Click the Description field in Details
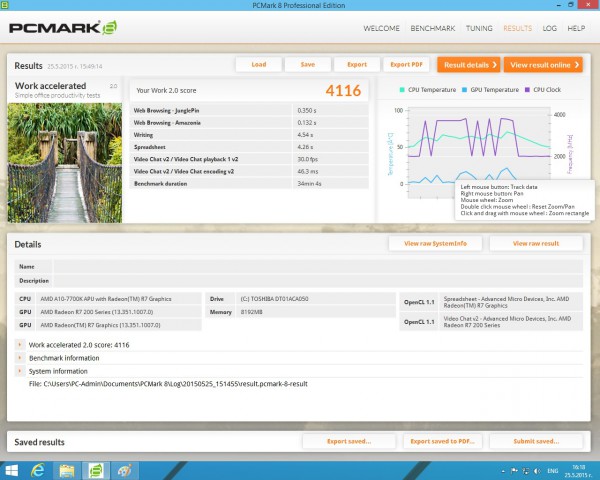 pos(318,281)
